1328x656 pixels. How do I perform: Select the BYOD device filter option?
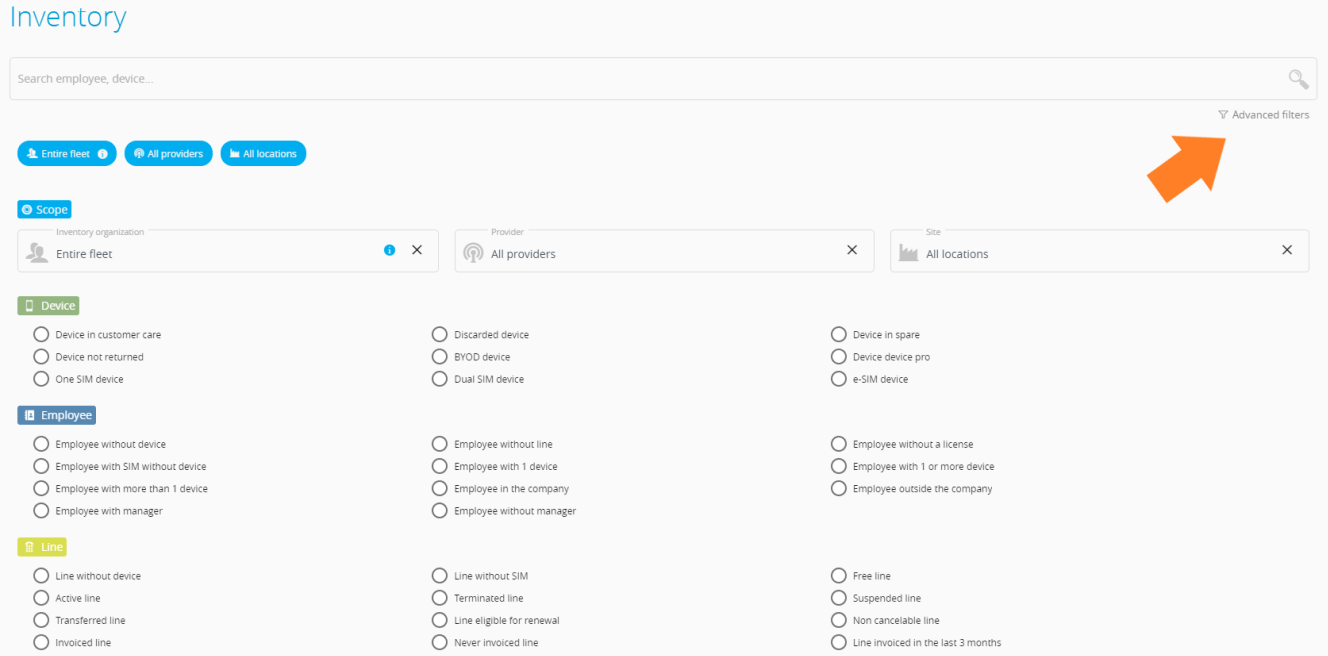click(440, 357)
